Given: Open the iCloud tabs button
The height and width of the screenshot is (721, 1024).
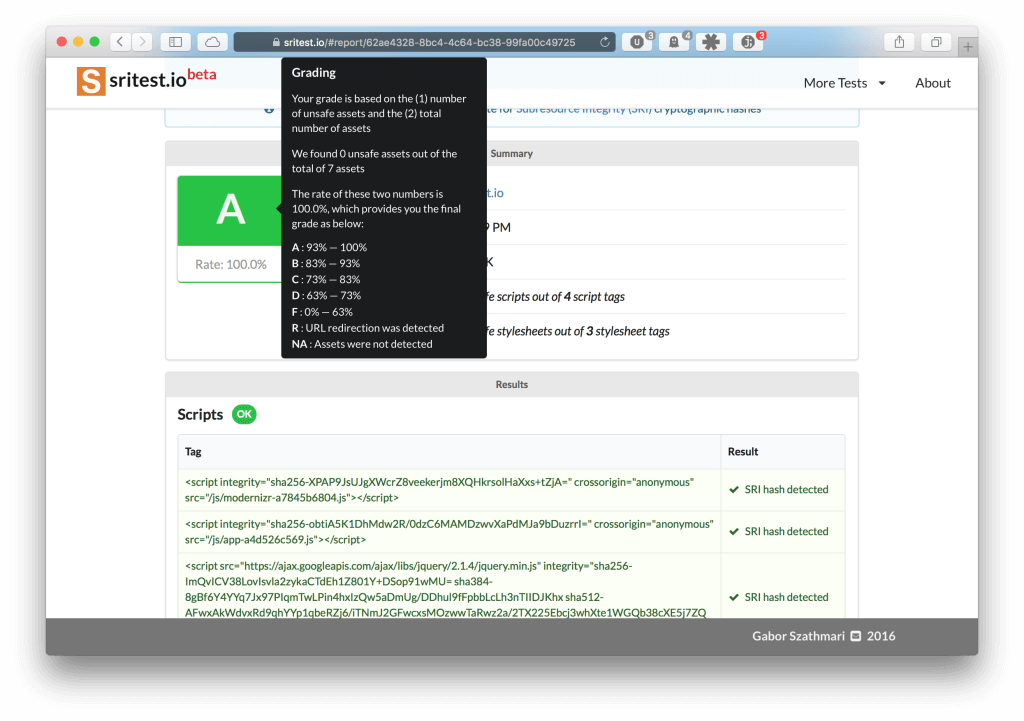Looking at the screenshot, I should (x=212, y=42).
